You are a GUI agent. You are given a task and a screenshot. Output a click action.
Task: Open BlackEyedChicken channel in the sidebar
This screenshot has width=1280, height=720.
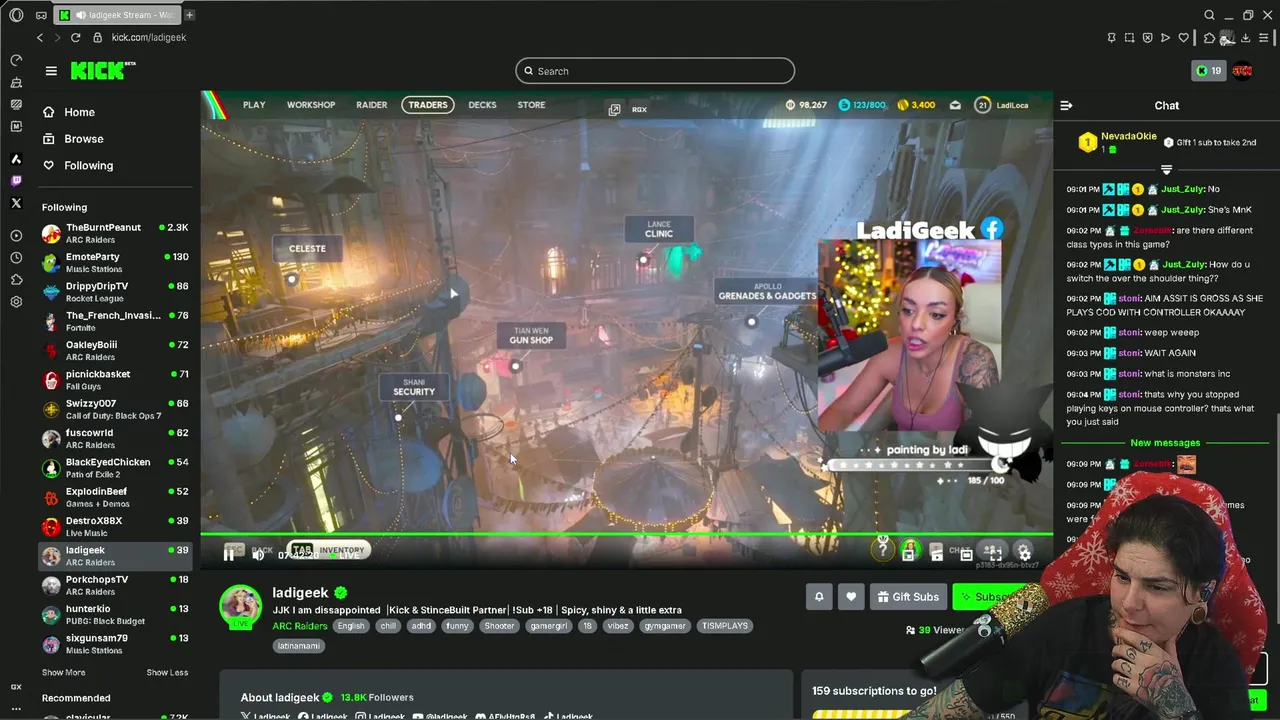[x=115, y=468]
